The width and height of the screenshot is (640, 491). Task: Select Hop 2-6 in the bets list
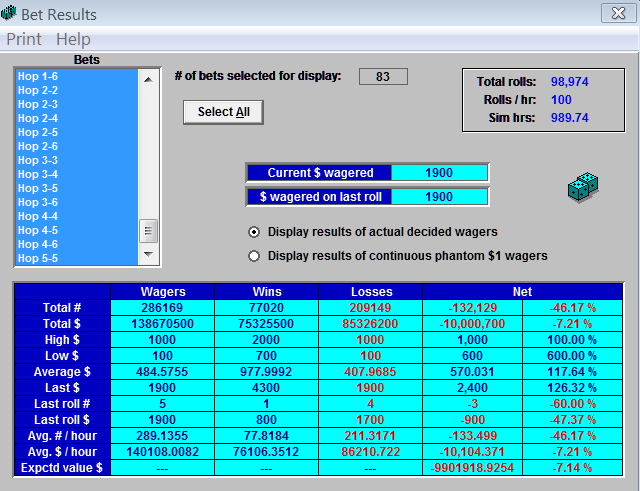click(77, 146)
